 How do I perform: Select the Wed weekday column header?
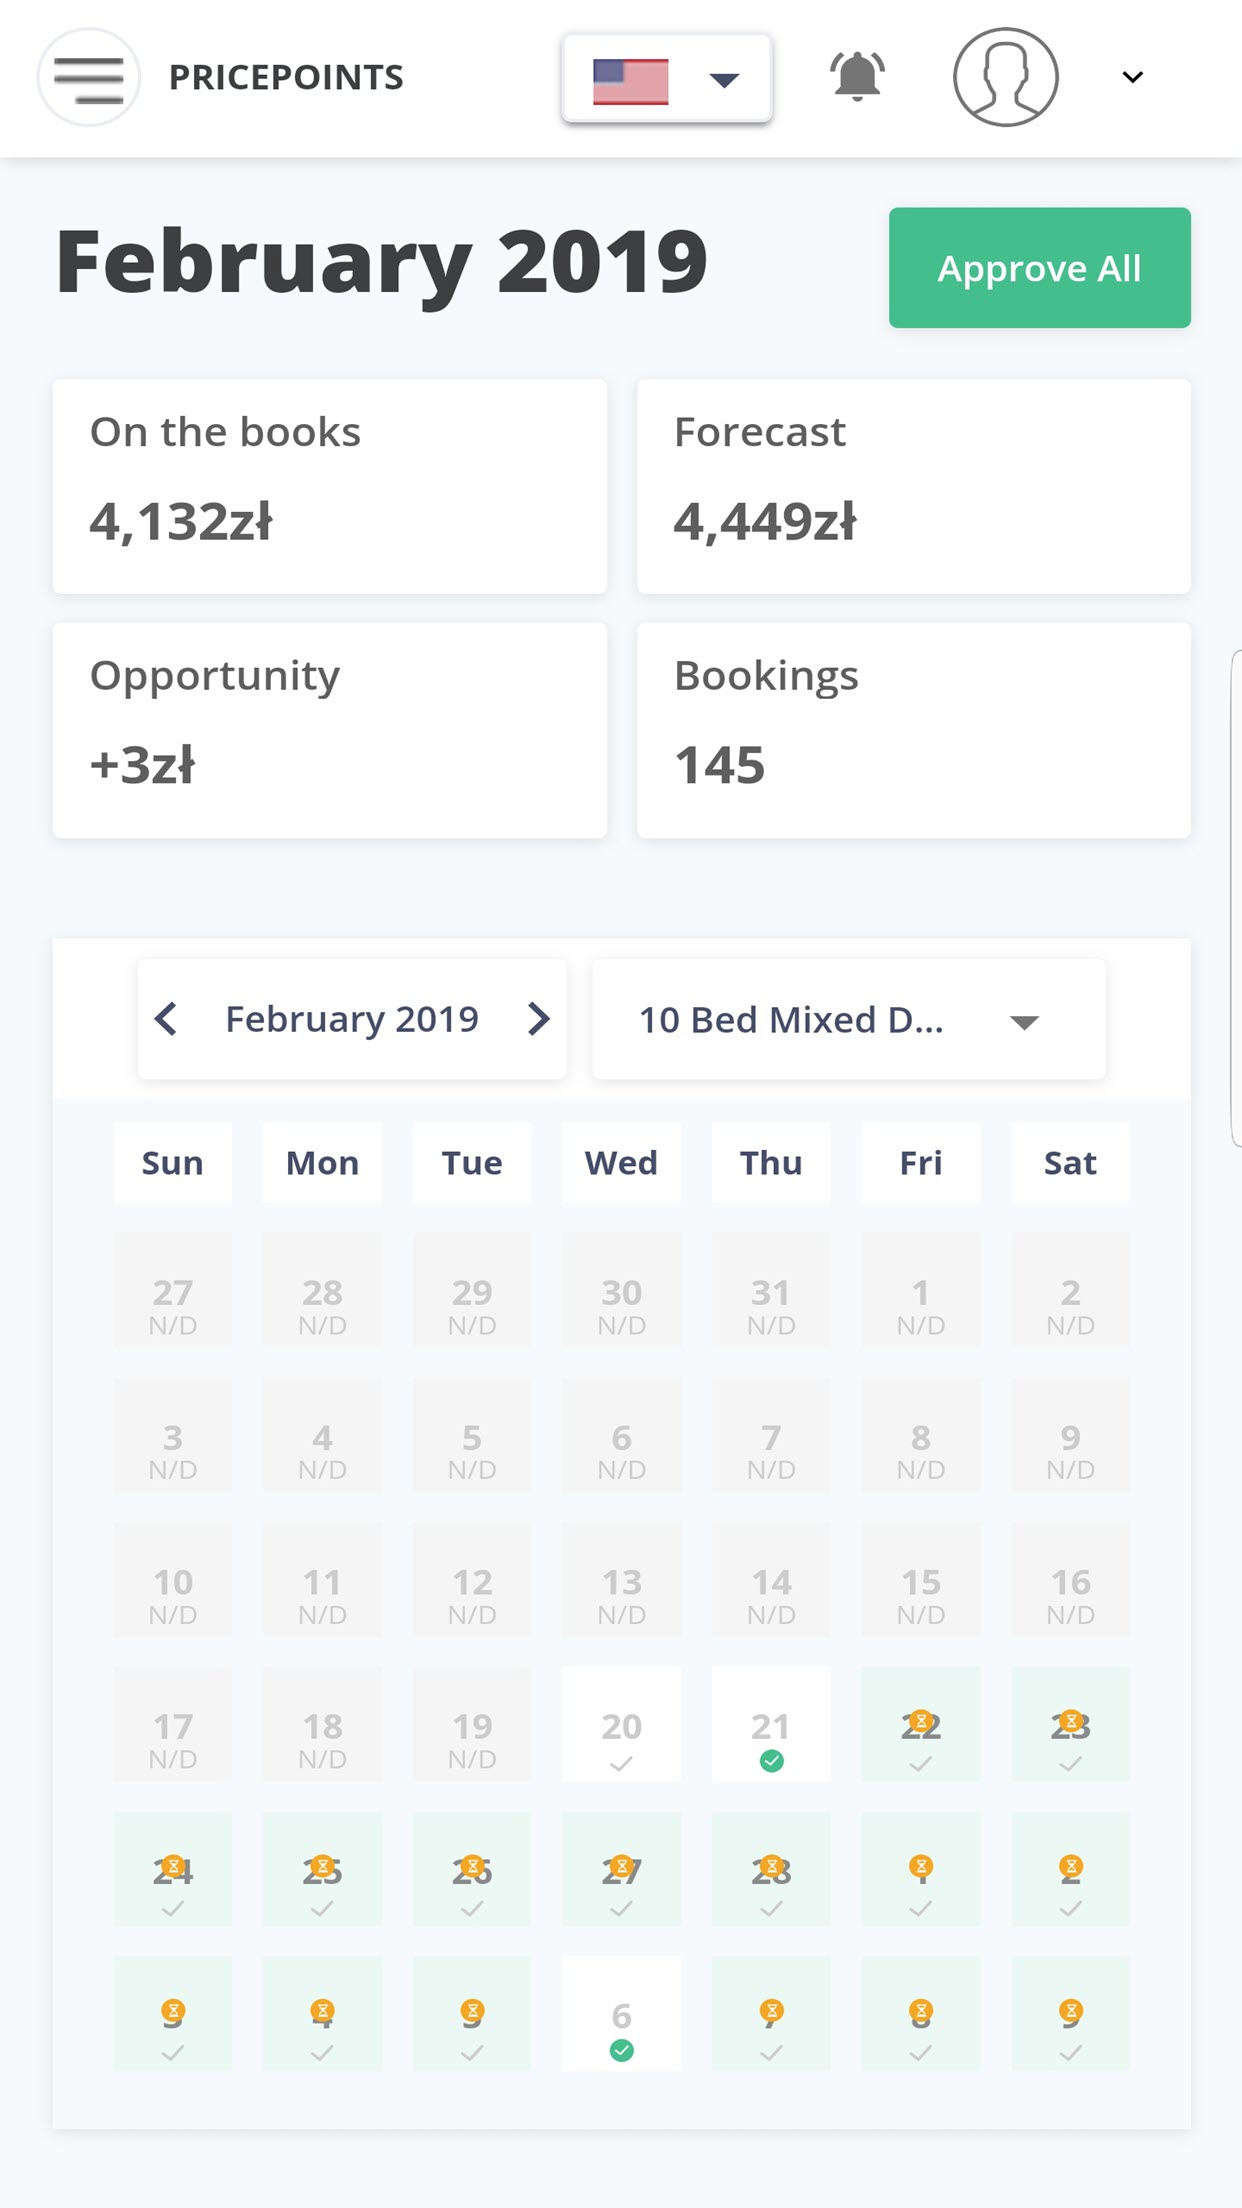[x=621, y=1163]
